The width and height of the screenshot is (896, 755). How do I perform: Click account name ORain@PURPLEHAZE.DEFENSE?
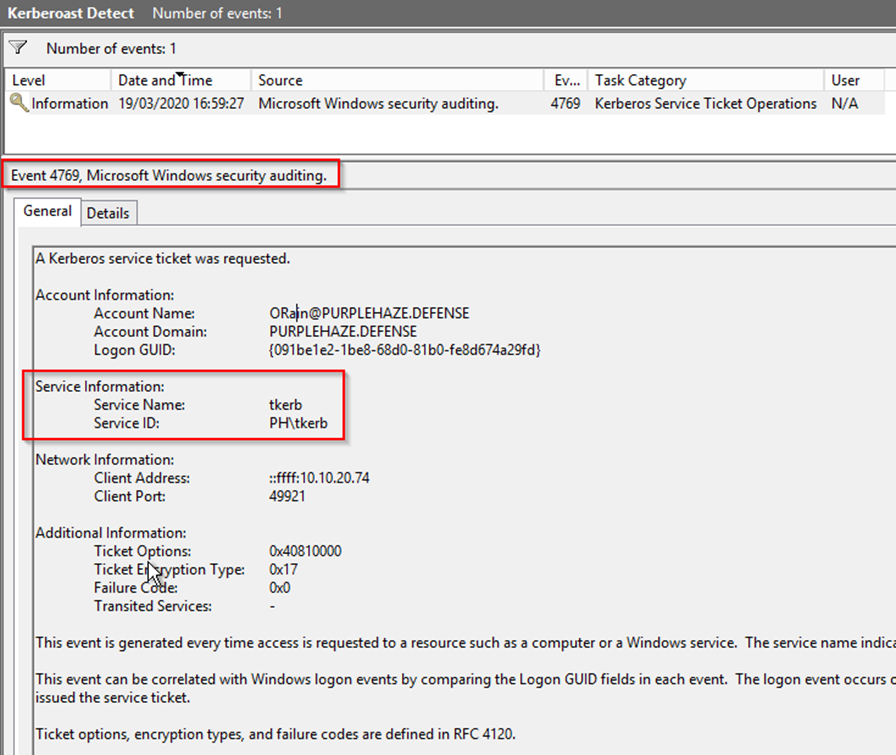tap(369, 313)
